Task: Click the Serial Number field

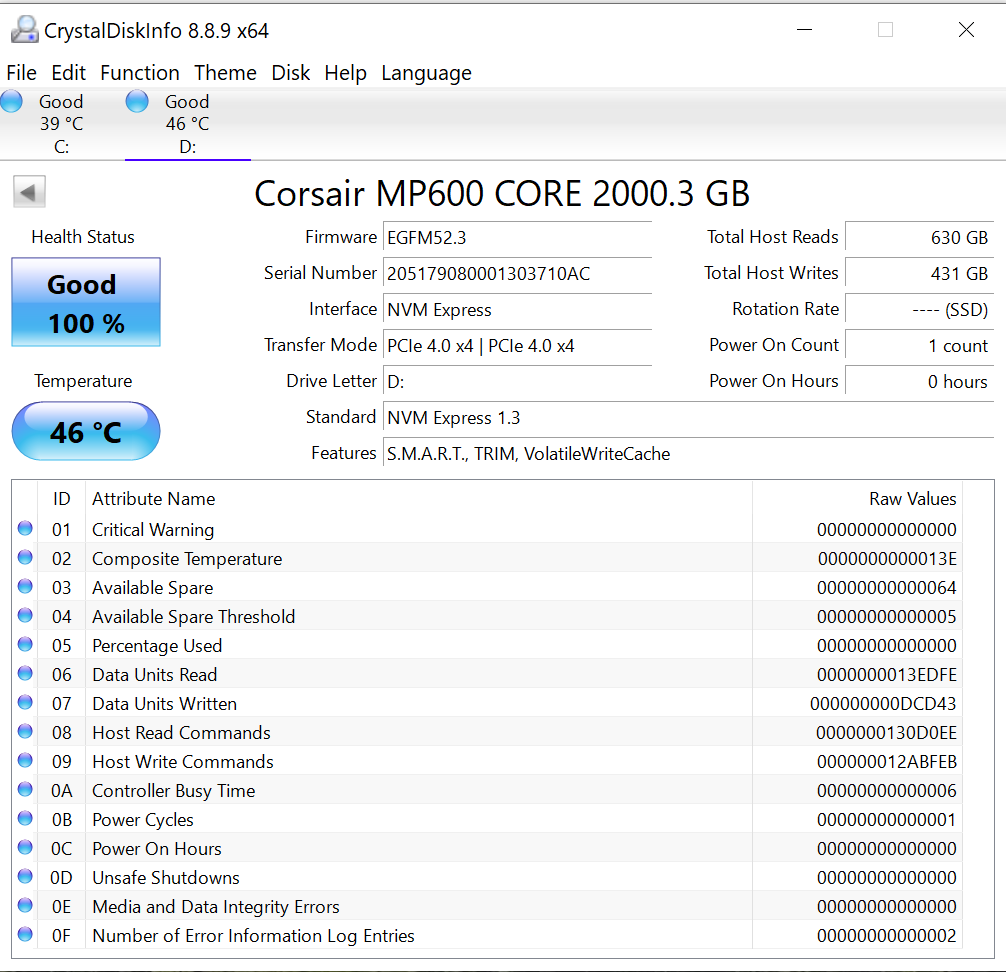Action: pyautogui.click(x=516, y=273)
